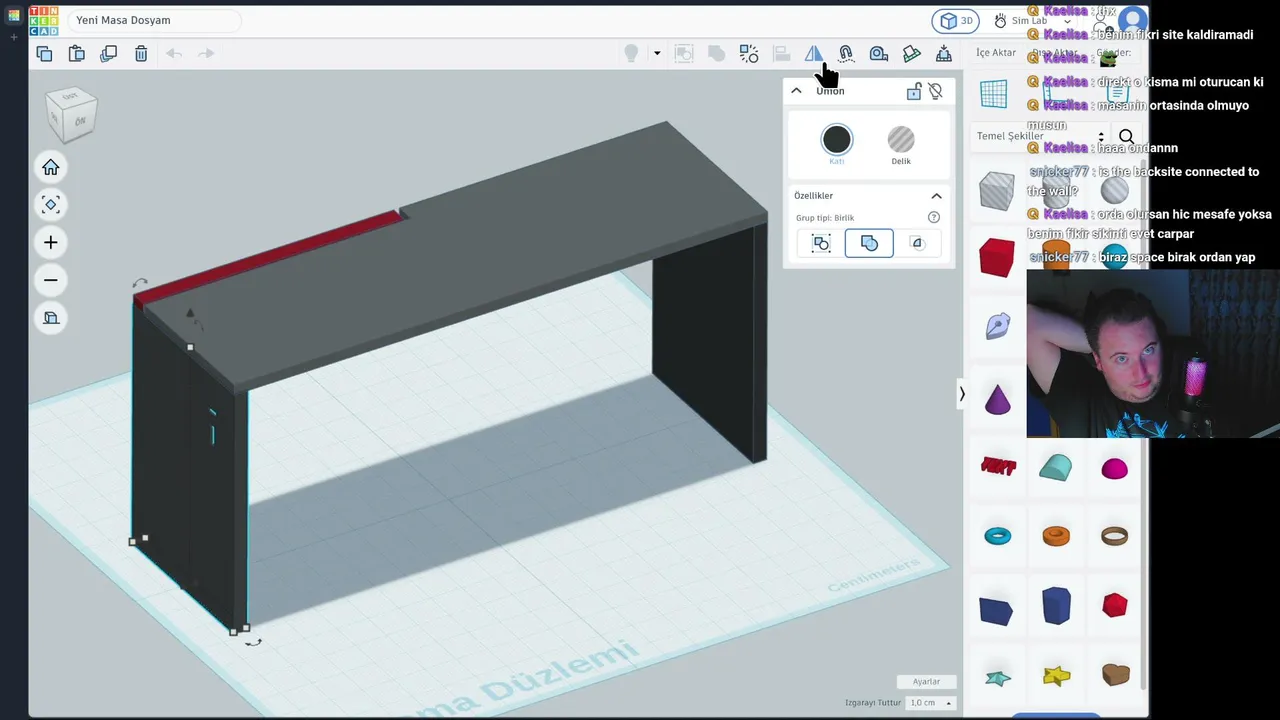This screenshot has width=1280, height=720.
Task: Click the Paste icon in the toolbar
Action: coord(76,54)
